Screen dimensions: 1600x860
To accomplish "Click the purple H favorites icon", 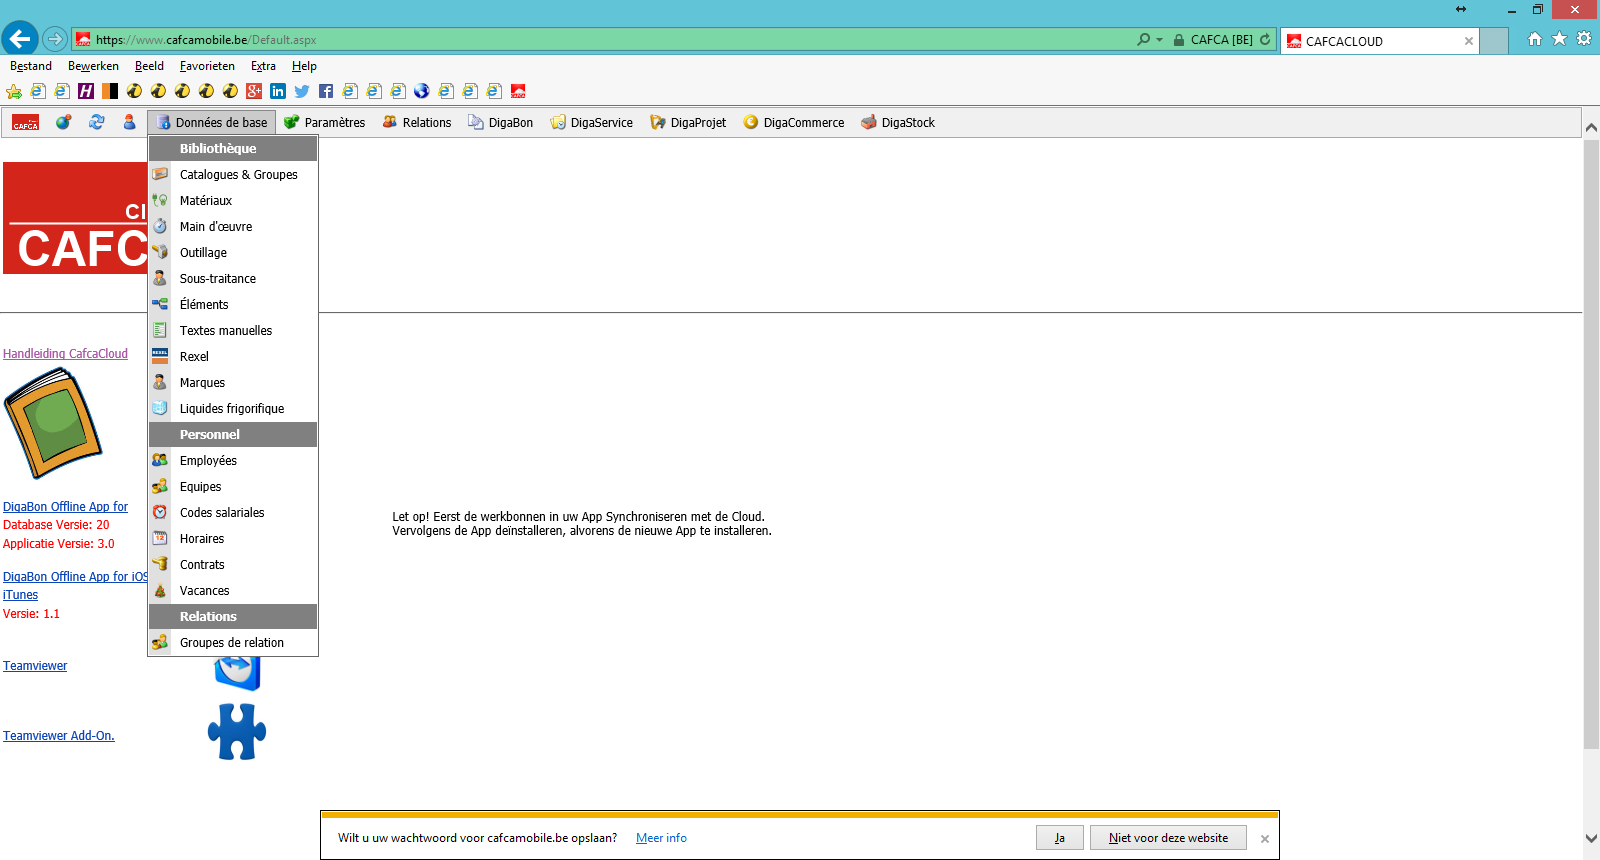I will tap(86, 91).
